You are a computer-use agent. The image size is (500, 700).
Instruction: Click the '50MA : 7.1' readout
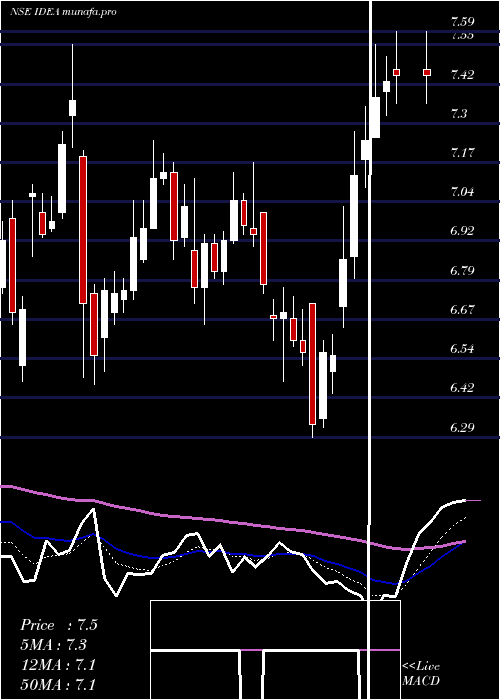58,684
